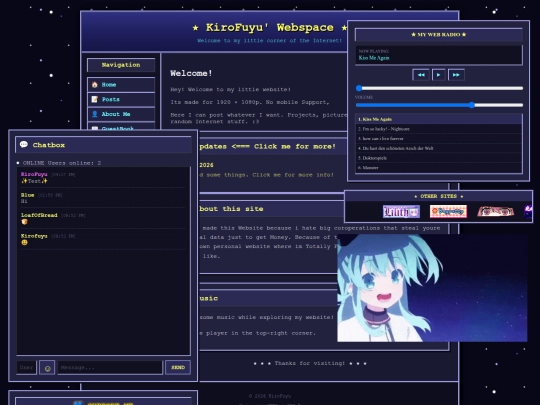Click the person icon beside About Me
Viewport: 540px width, 405px height.
point(95,114)
